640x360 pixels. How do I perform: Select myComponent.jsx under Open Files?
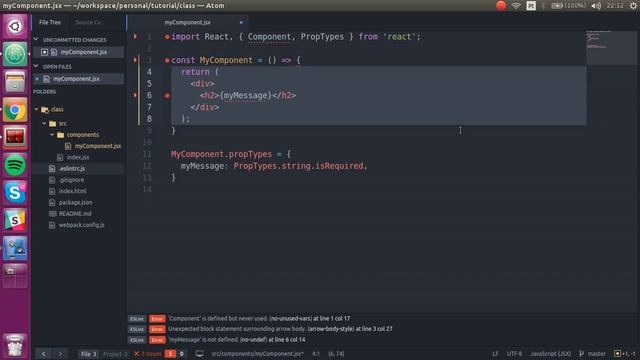coord(76,79)
